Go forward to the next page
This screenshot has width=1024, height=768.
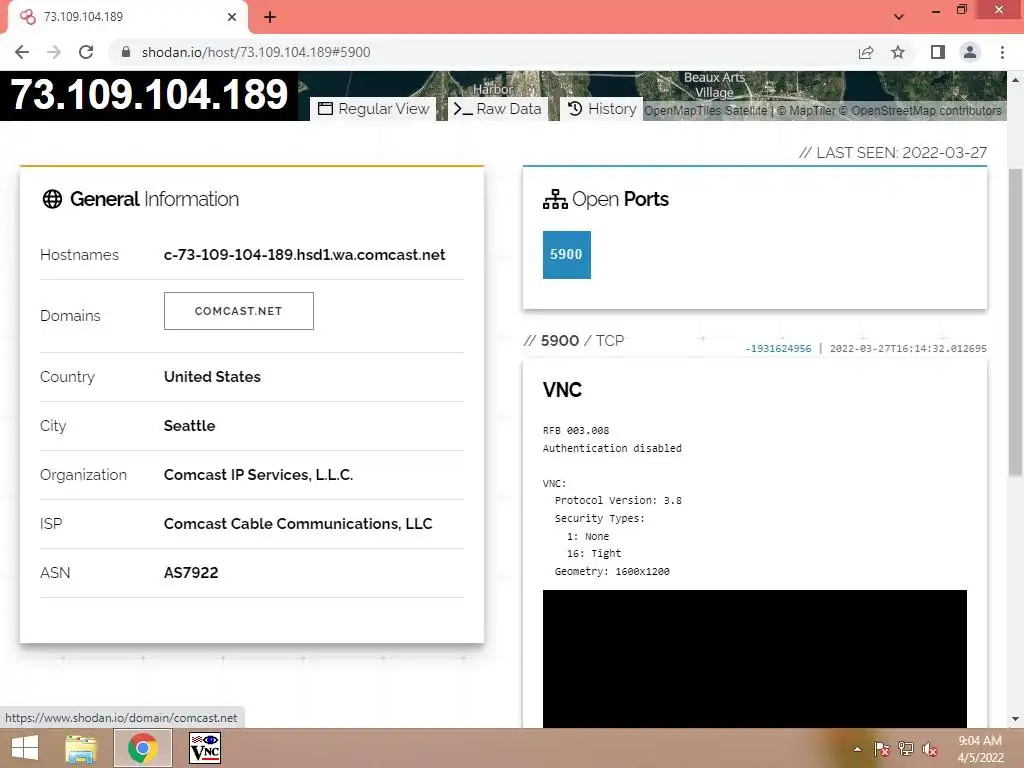(x=54, y=52)
